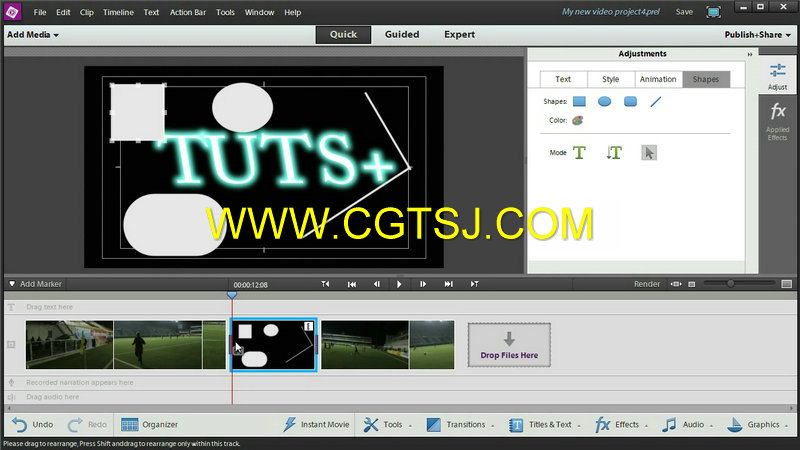Choose horizontal type tool mode

[579, 153]
